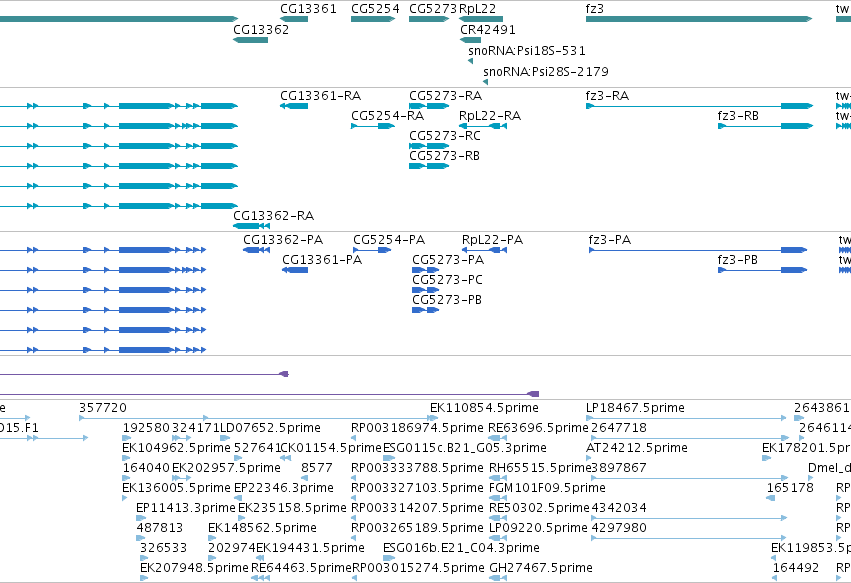
Task: Select snoRNA:Psi28S-2179 marker
Action: pyautogui.click(x=486, y=82)
